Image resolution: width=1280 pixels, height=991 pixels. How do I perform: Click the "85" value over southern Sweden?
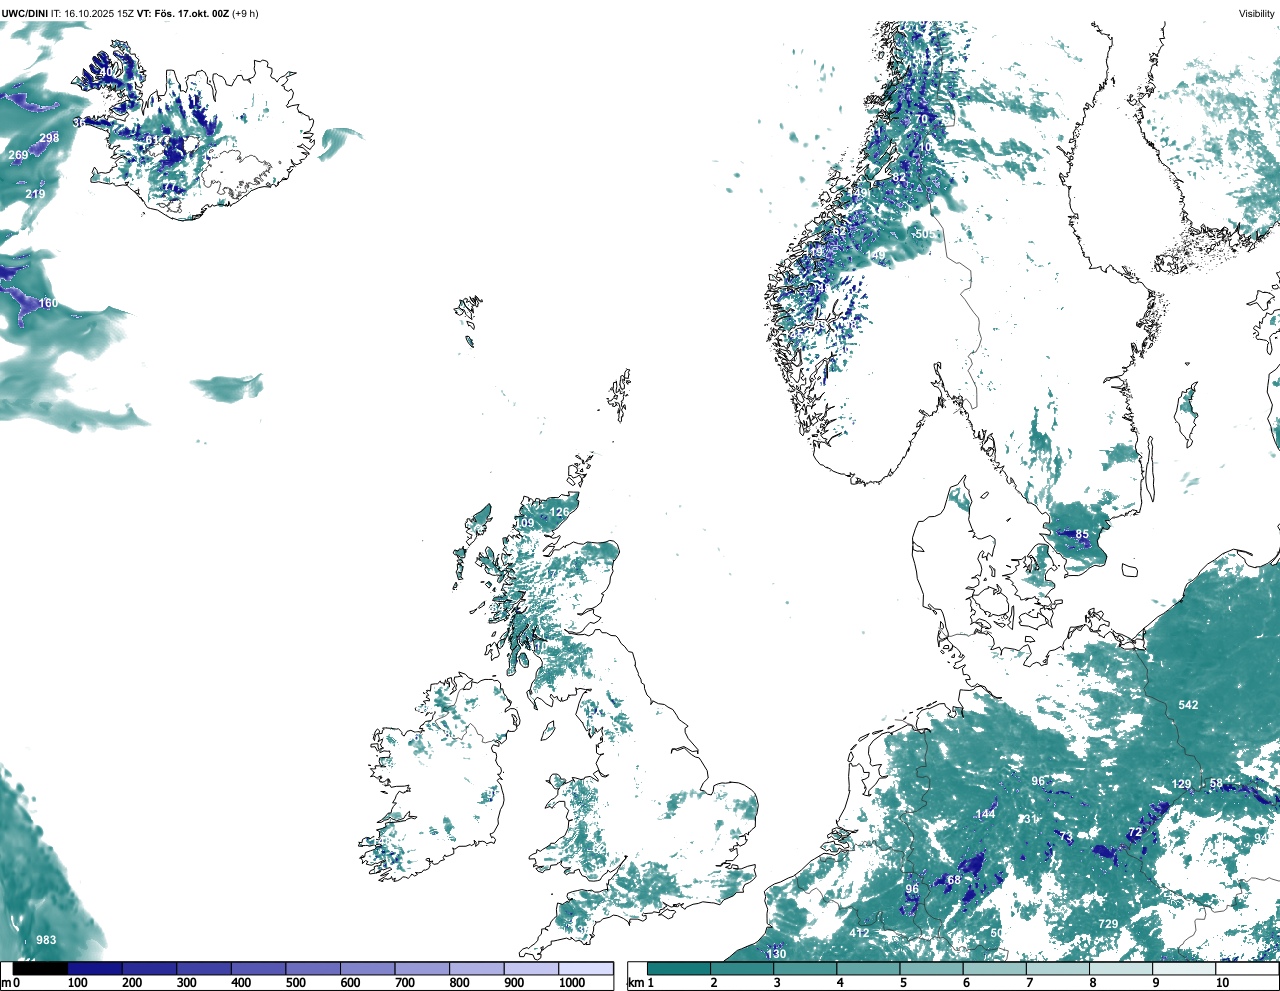click(x=1082, y=534)
